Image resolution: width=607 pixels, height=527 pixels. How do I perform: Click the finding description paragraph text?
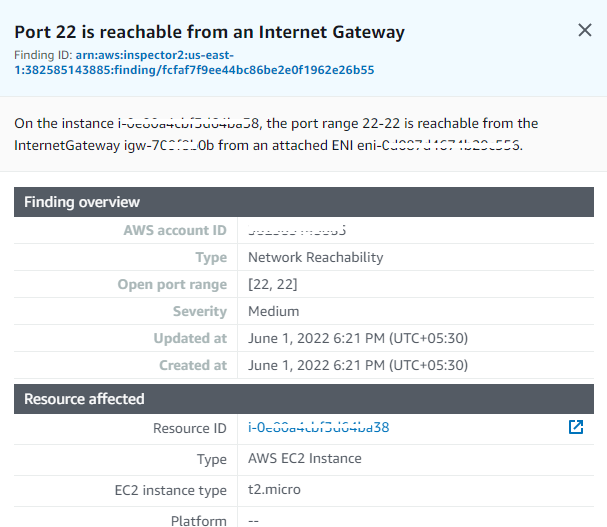[276, 134]
